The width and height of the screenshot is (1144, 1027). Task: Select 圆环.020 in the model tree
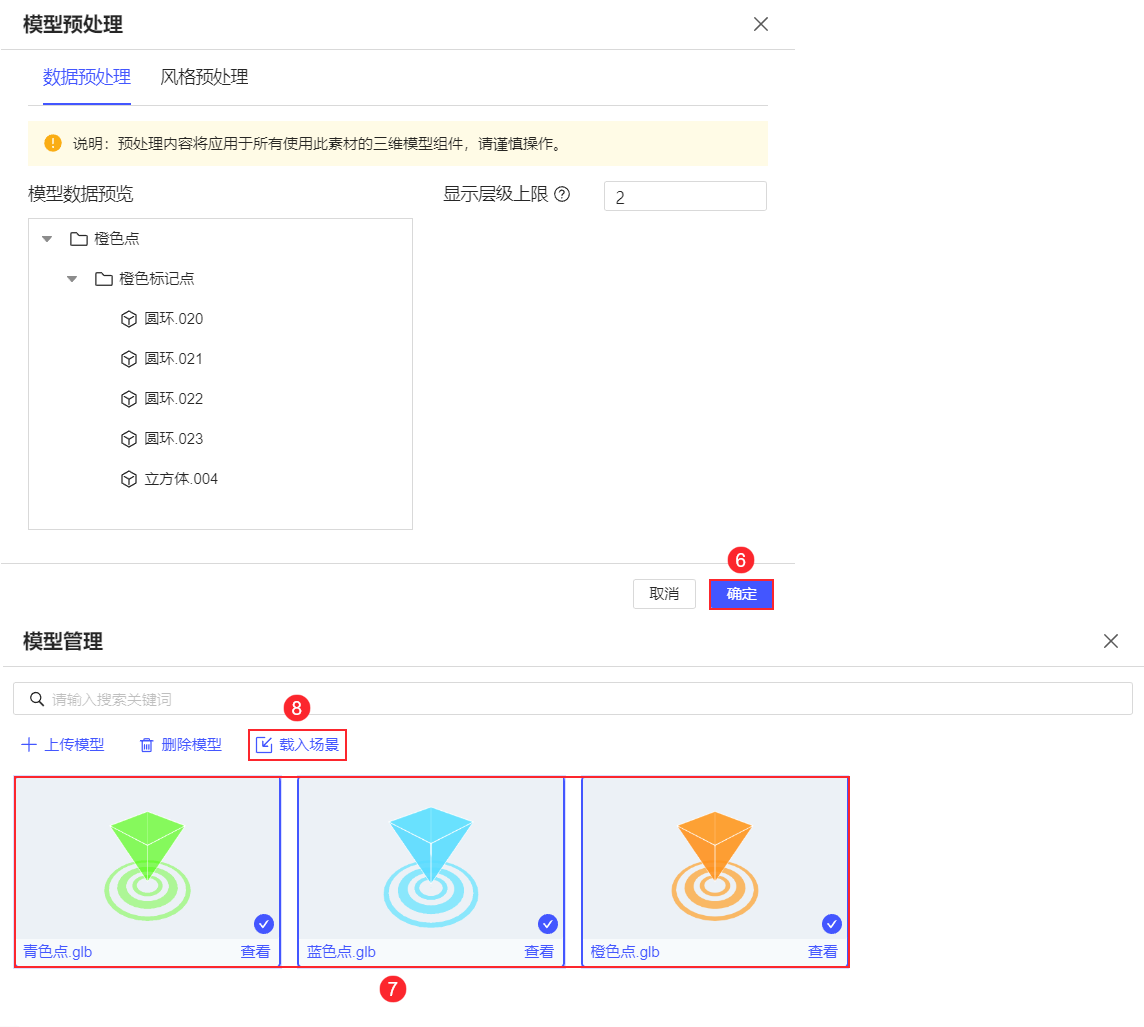[x=174, y=319]
